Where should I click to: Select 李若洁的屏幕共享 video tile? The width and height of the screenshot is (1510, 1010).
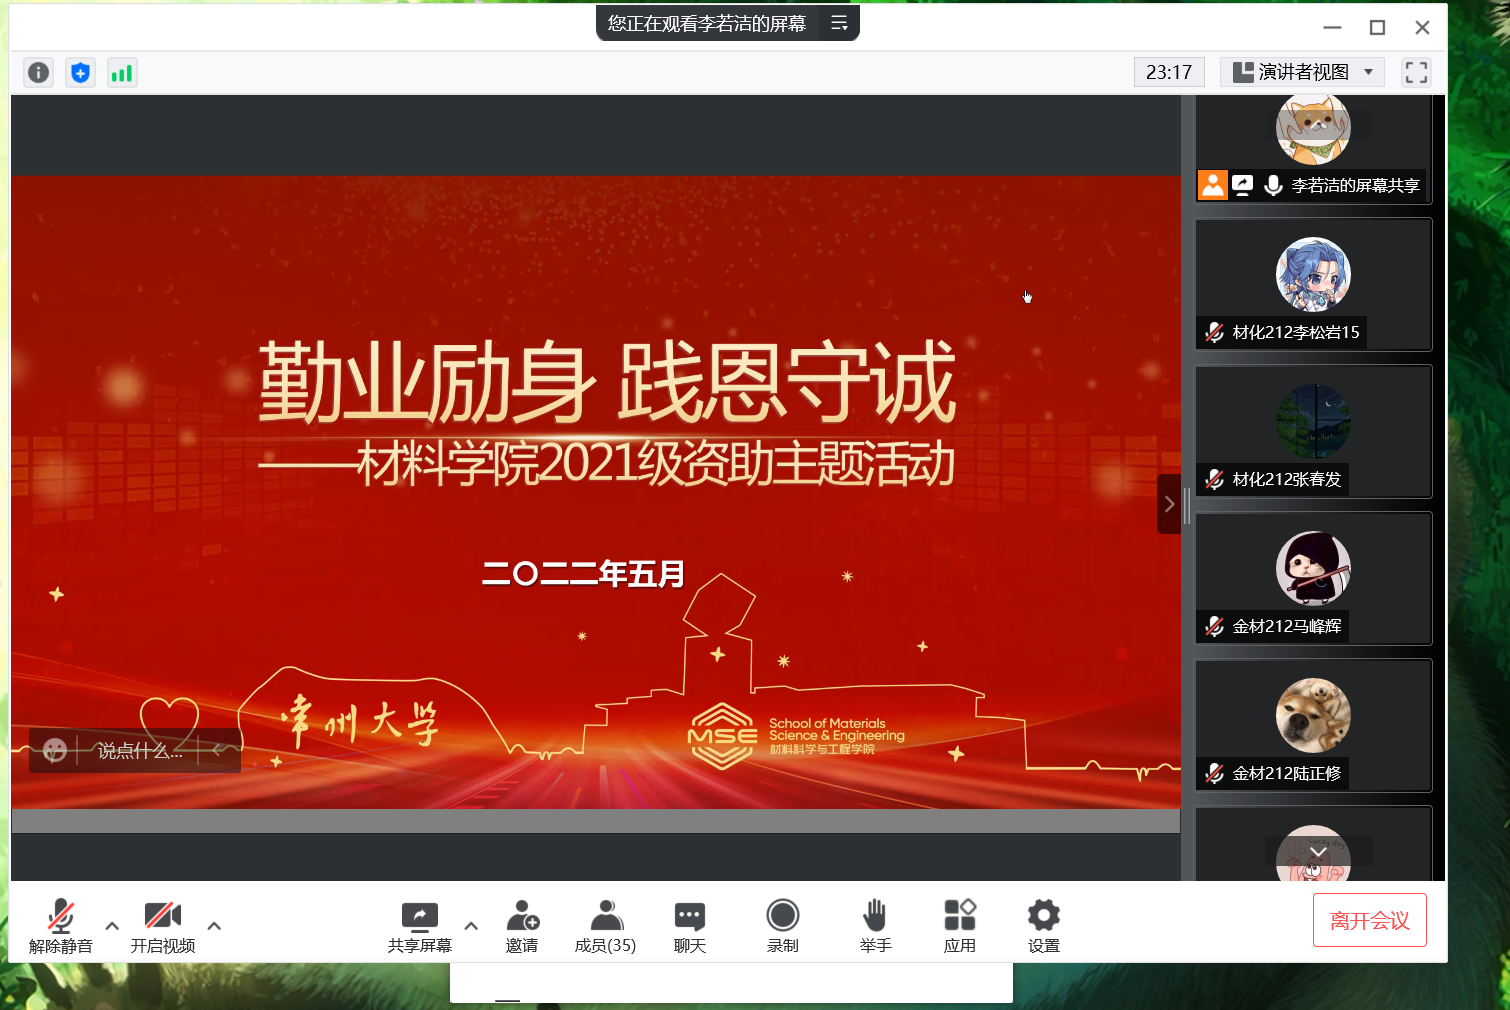click(x=1314, y=149)
